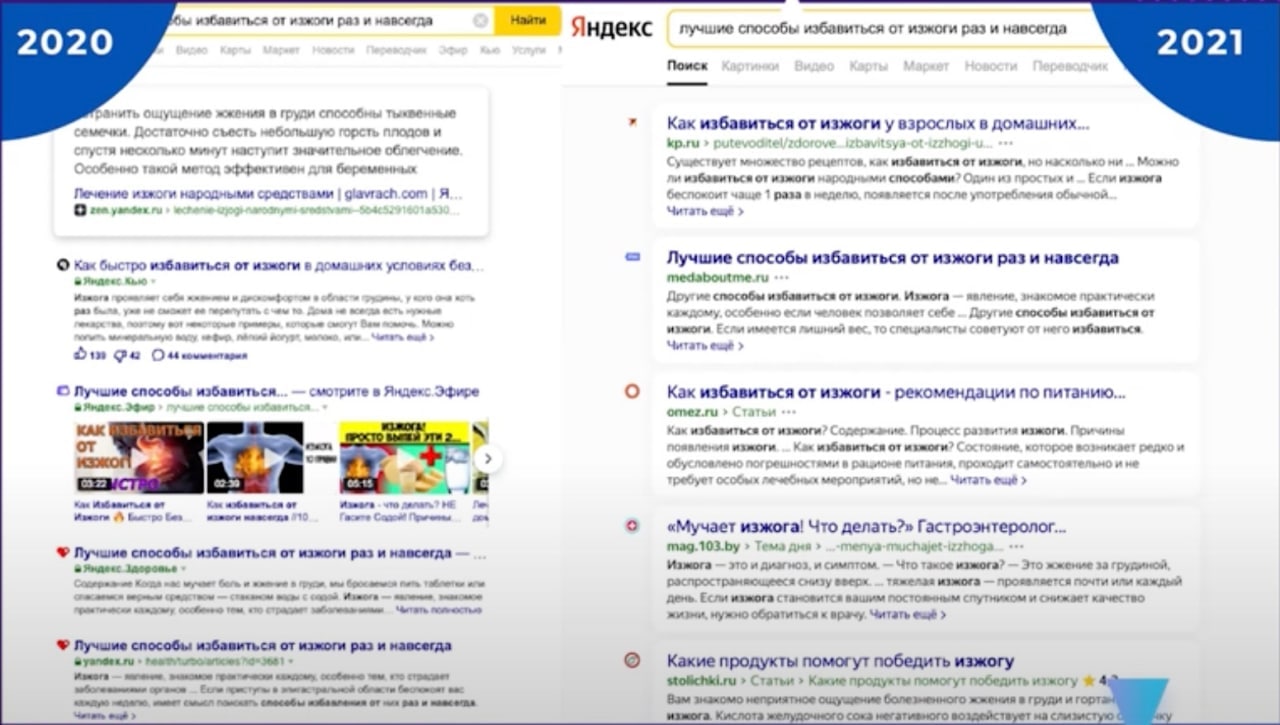Open the three-dot menu beside kp.ru URL
The height and width of the screenshot is (725, 1280).
[1005, 144]
